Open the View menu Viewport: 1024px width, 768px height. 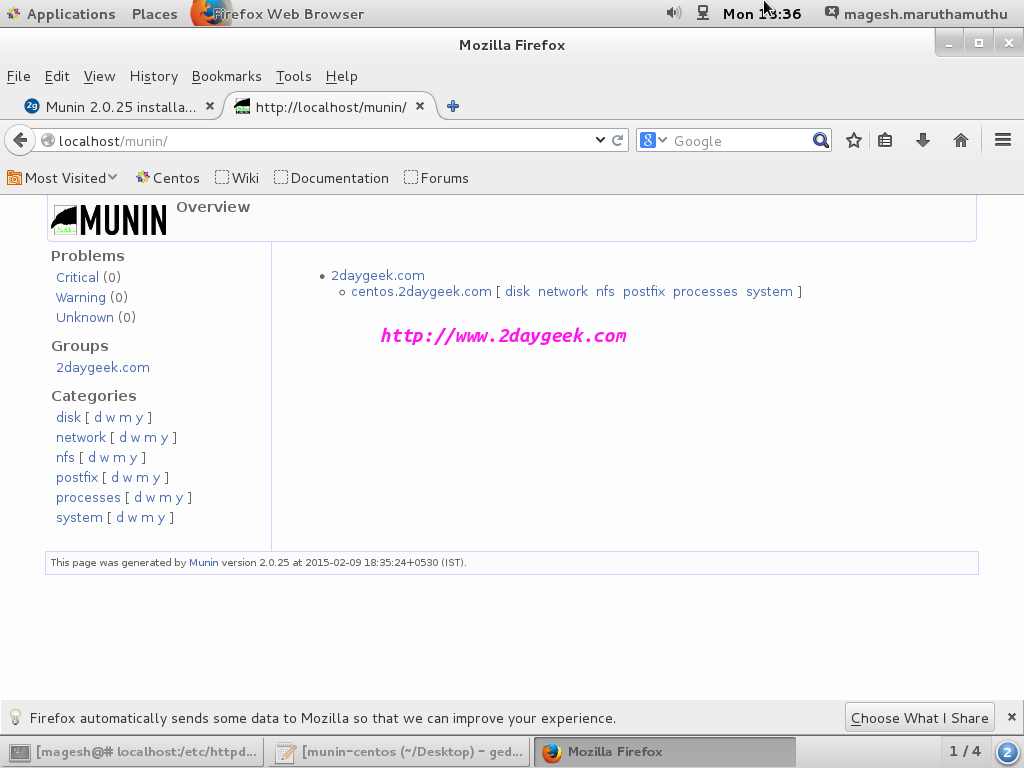tap(99, 76)
